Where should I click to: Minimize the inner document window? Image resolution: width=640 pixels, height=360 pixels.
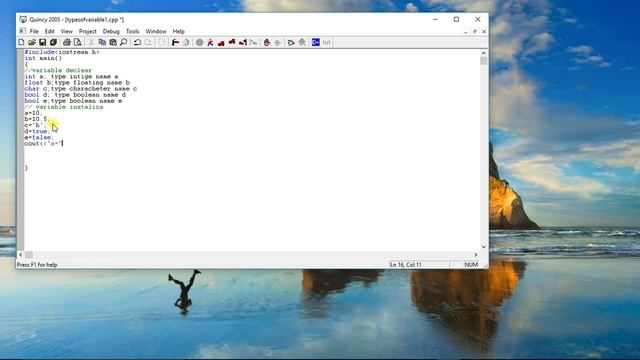[466, 32]
